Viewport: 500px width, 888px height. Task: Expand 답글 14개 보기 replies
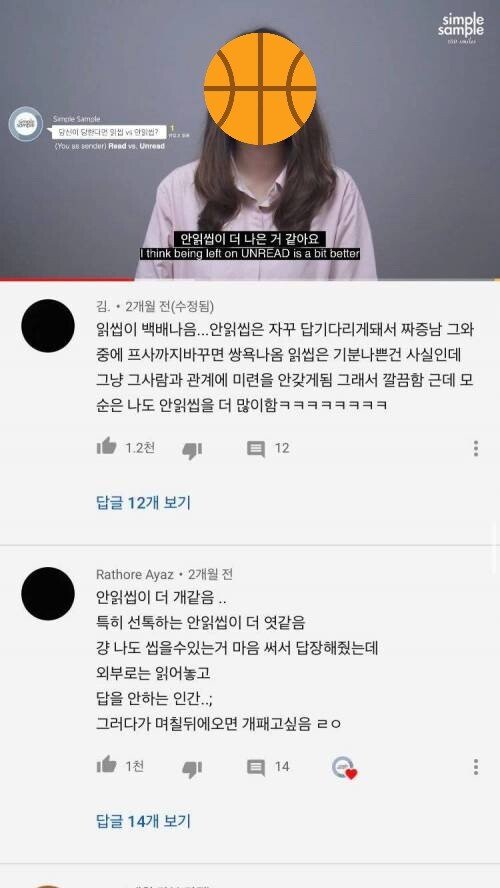click(x=143, y=821)
